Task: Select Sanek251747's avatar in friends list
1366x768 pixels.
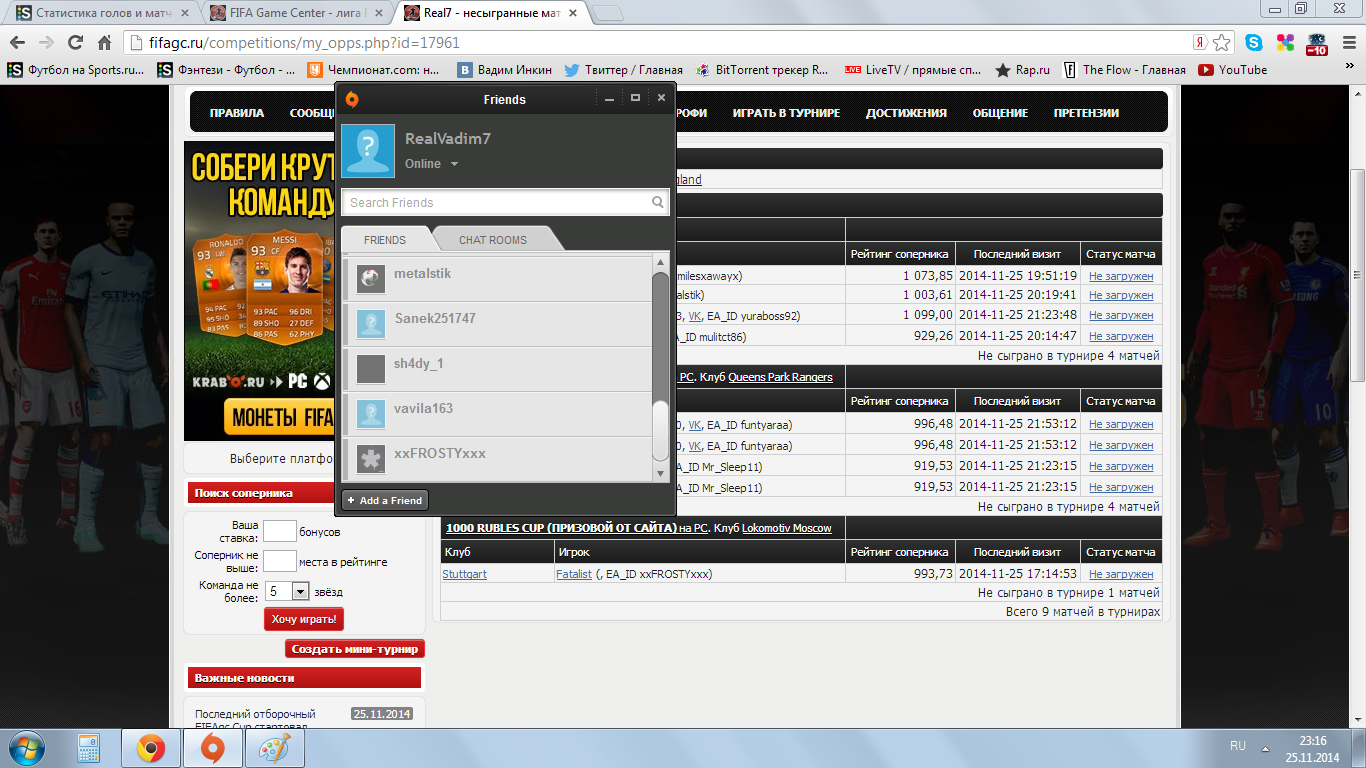Action: 371,323
